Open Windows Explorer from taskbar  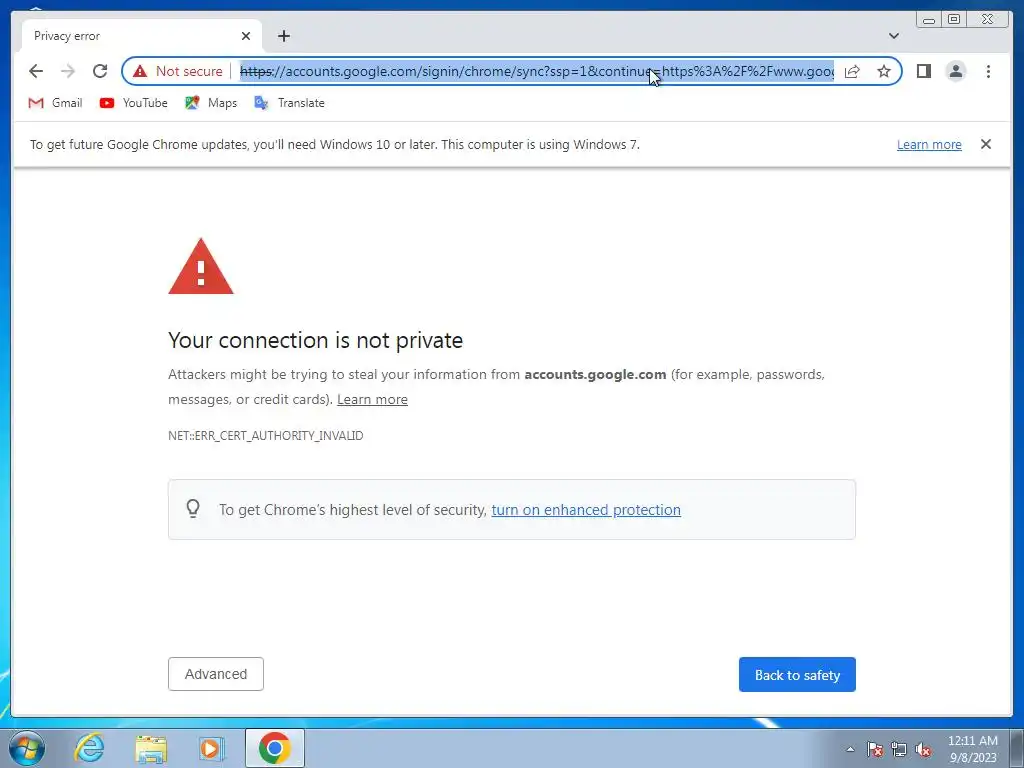coord(151,749)
